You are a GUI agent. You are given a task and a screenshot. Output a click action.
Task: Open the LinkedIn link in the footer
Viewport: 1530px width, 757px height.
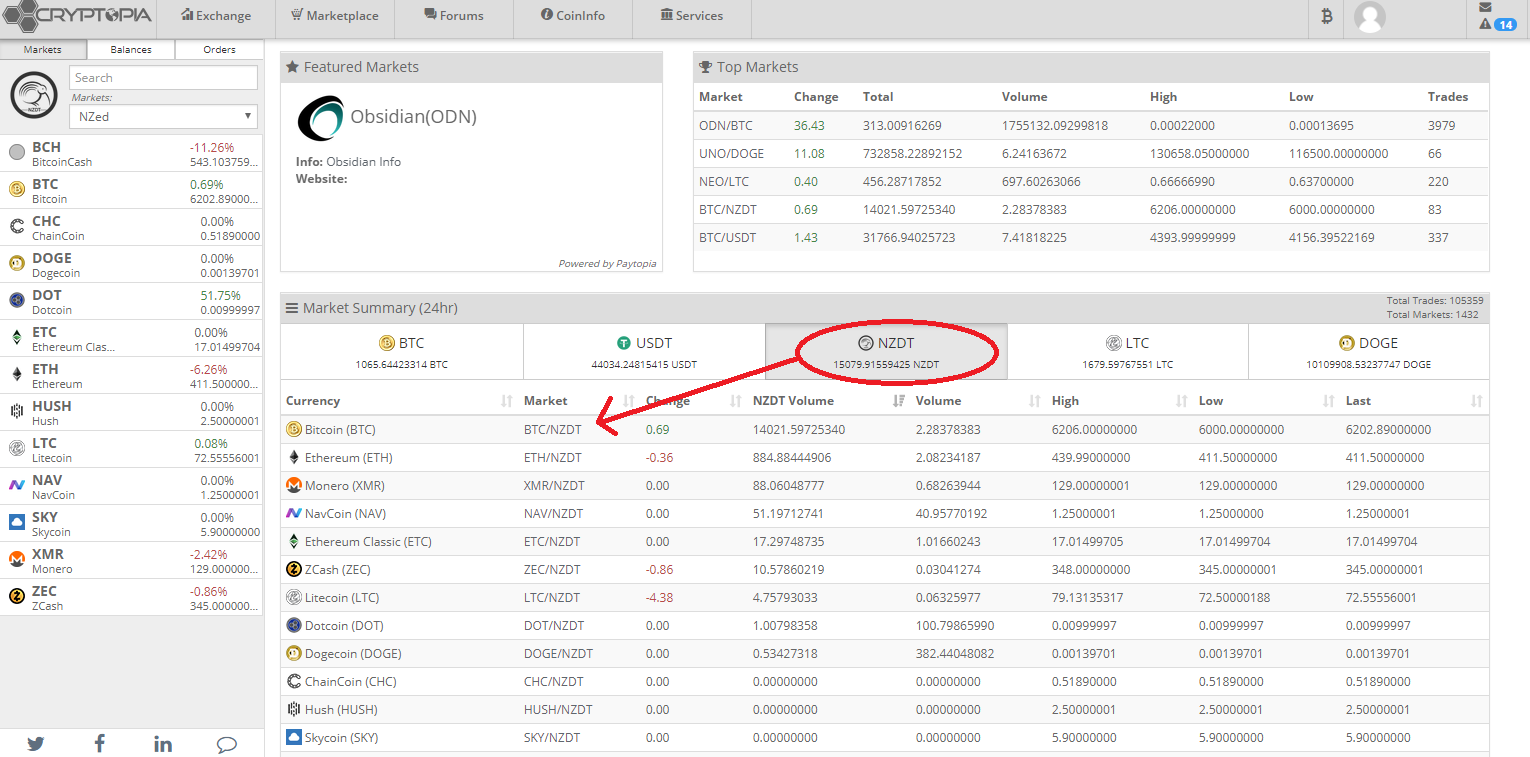pos(163,744)
